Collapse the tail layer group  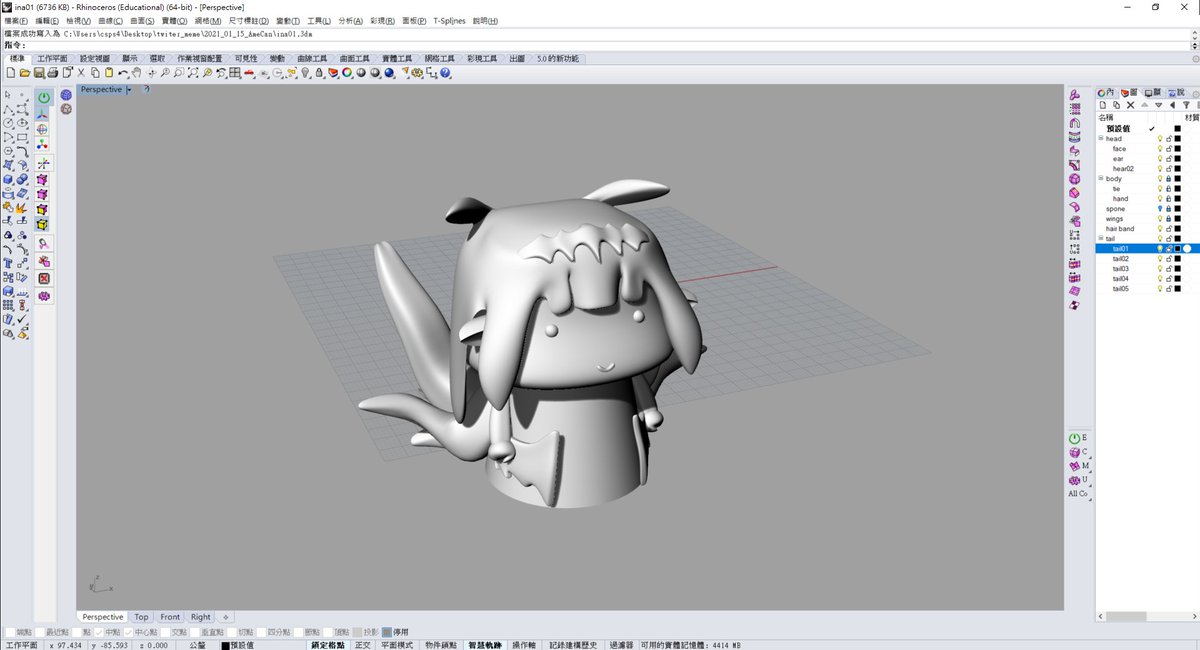click(1101, 239)
